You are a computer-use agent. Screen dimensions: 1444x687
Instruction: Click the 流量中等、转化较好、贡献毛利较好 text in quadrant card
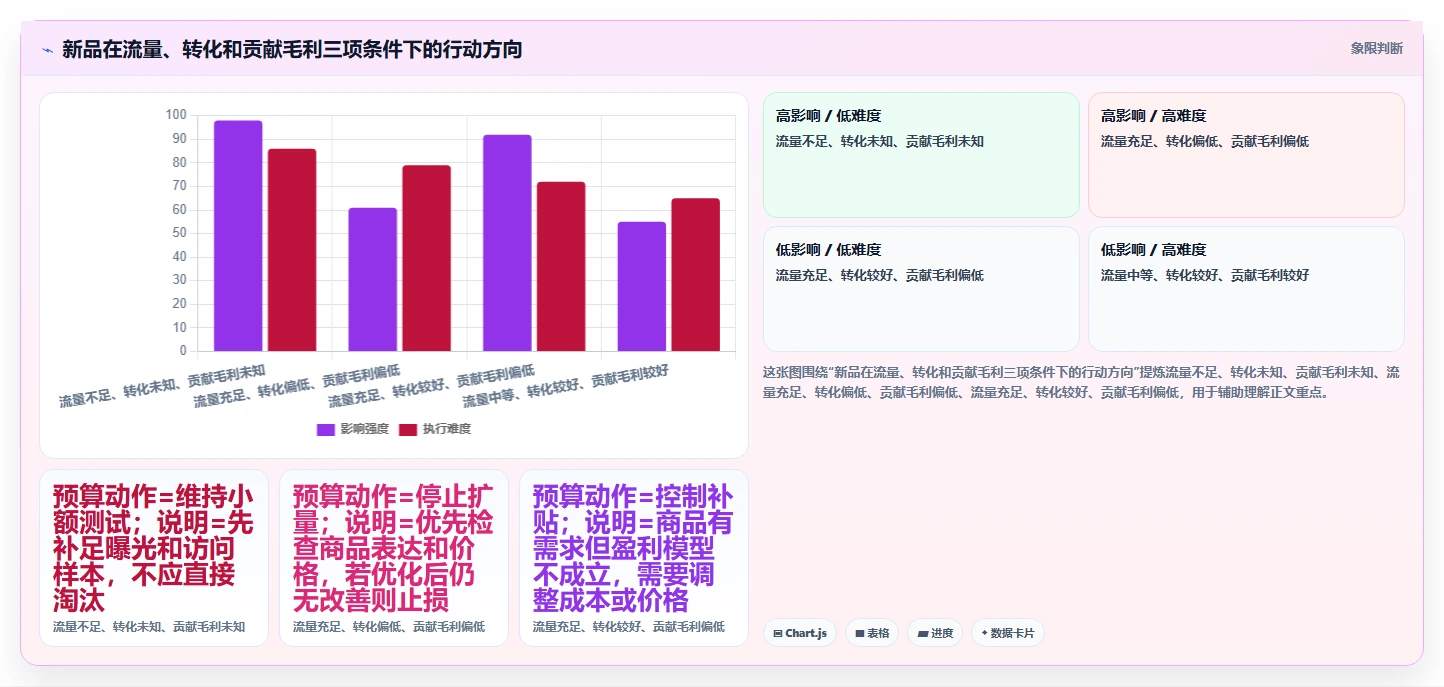tap(1205, 275)
